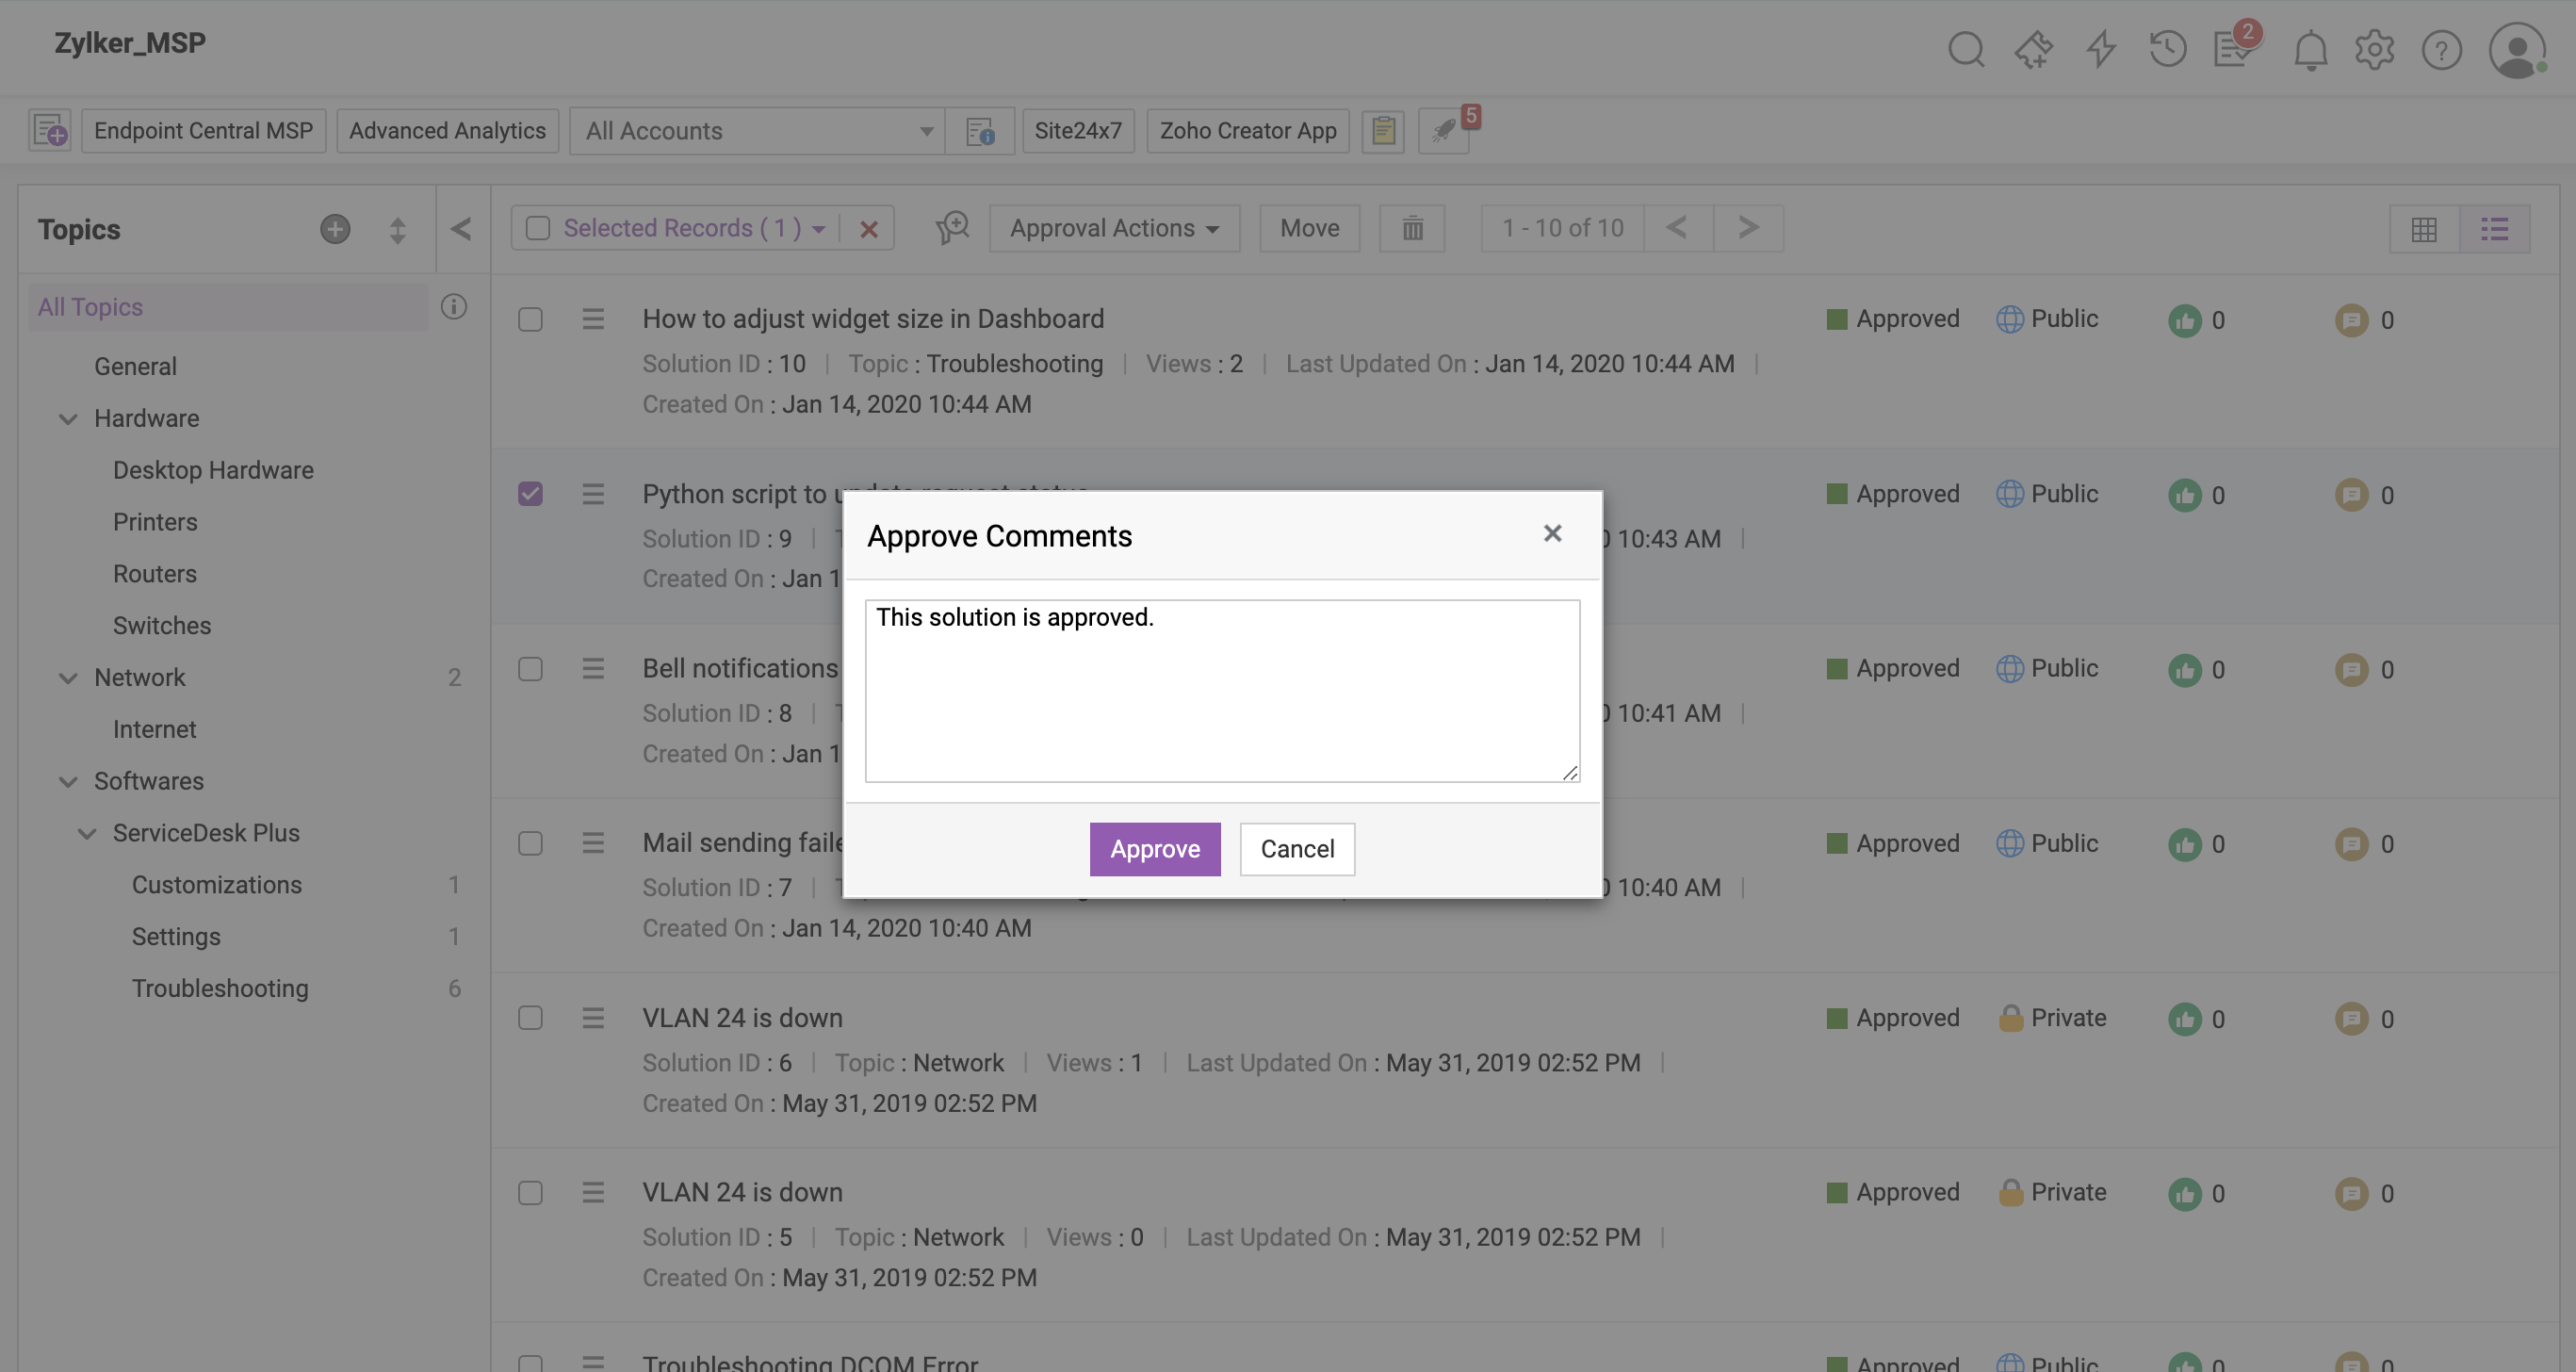This screenshot has height=1372, width=2576.
Task: Check the widget size solution checkbox
Action: (530, 320)
